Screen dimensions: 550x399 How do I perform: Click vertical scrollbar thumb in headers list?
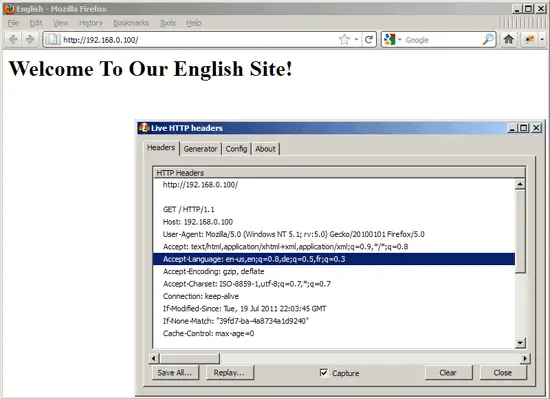[520, 231]
